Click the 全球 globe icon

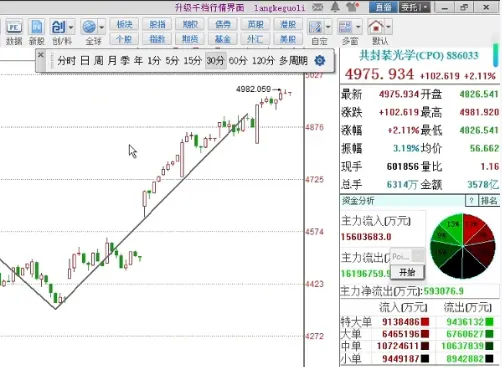(89, 27)
